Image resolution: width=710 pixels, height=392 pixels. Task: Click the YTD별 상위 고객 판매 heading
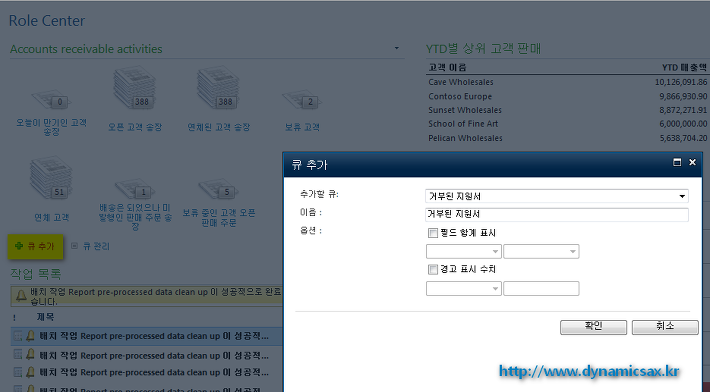[483, 48]
